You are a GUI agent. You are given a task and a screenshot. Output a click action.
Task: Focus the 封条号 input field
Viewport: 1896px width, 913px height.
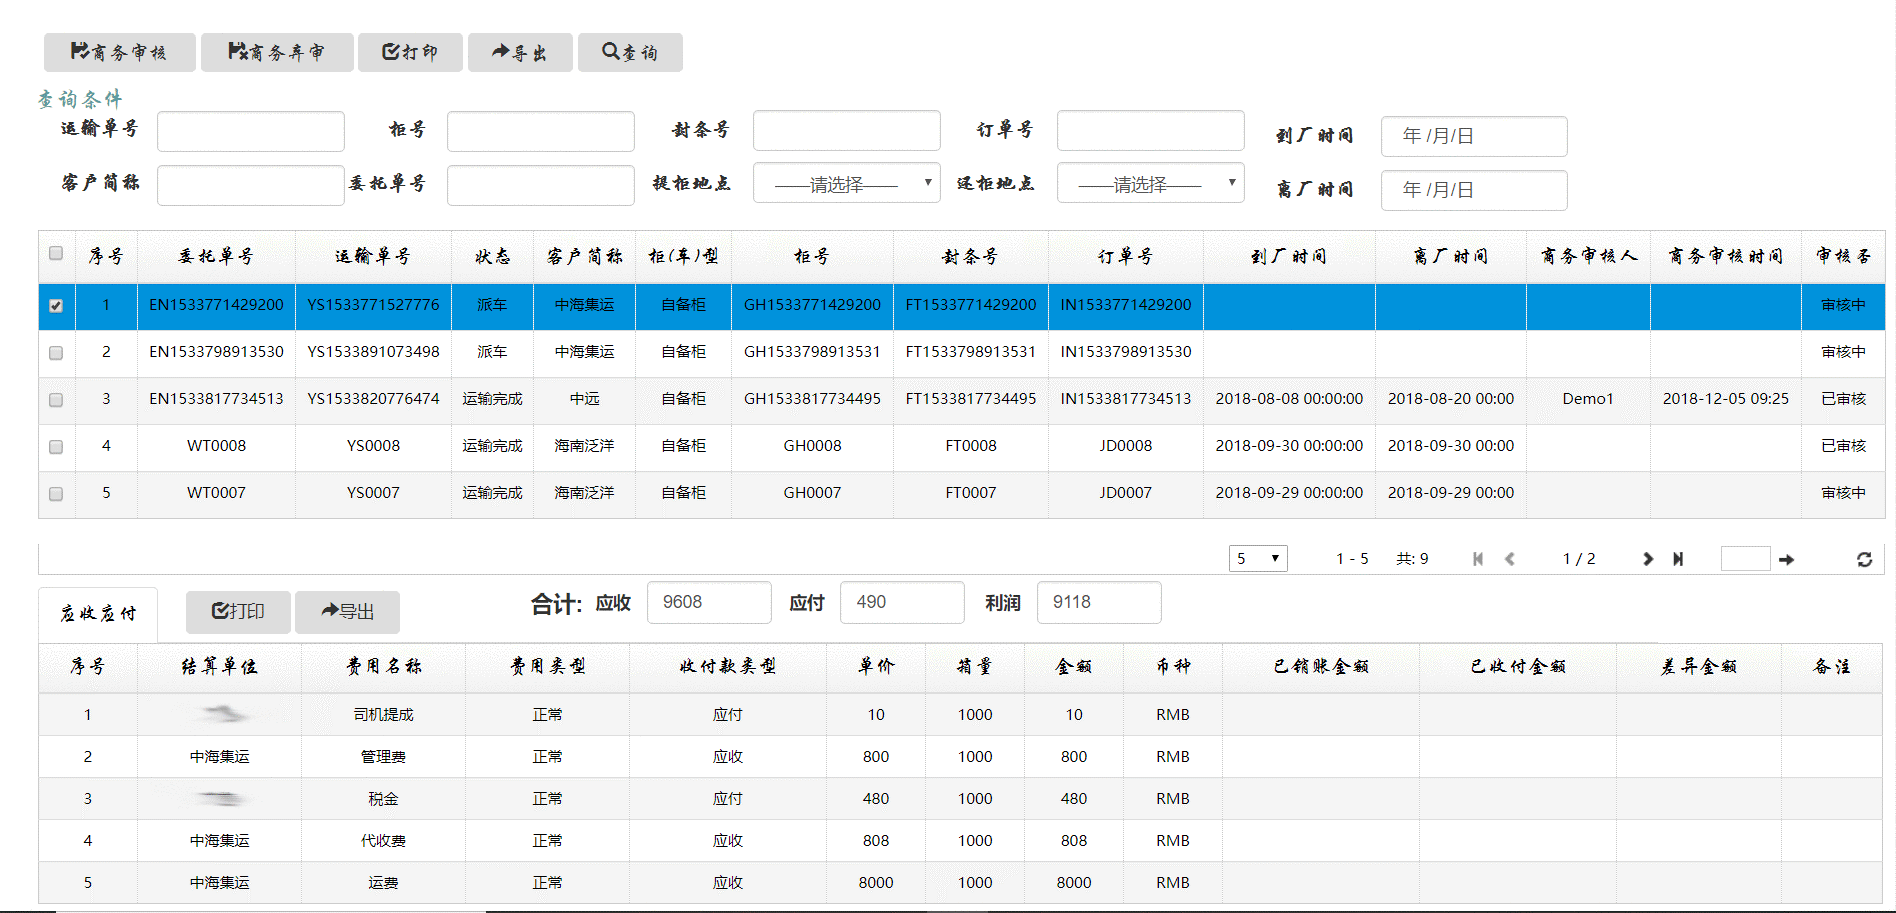pos(847,130)
